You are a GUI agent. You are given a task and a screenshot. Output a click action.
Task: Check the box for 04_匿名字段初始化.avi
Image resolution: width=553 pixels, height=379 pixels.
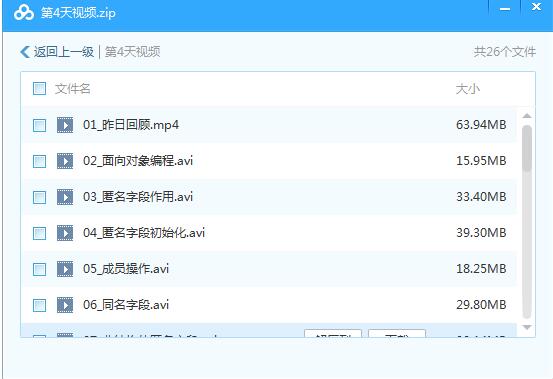[39, 233]
